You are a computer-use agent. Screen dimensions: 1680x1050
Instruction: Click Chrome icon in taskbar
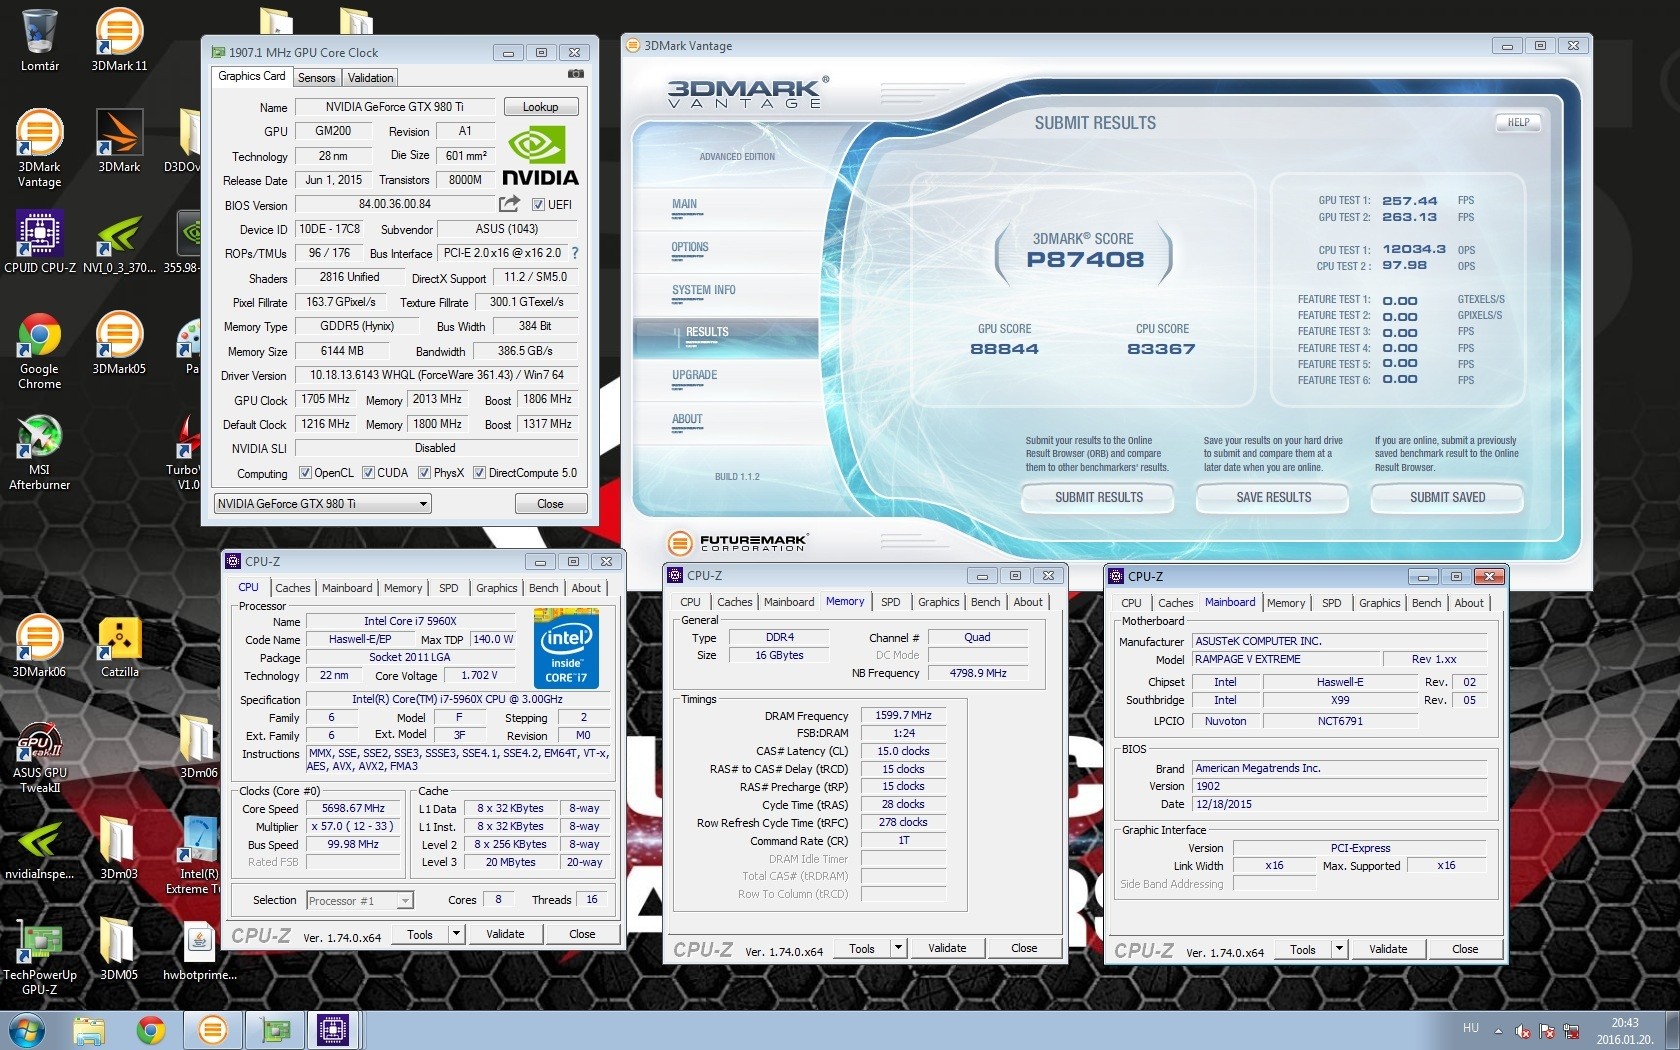pos(151,1030)
